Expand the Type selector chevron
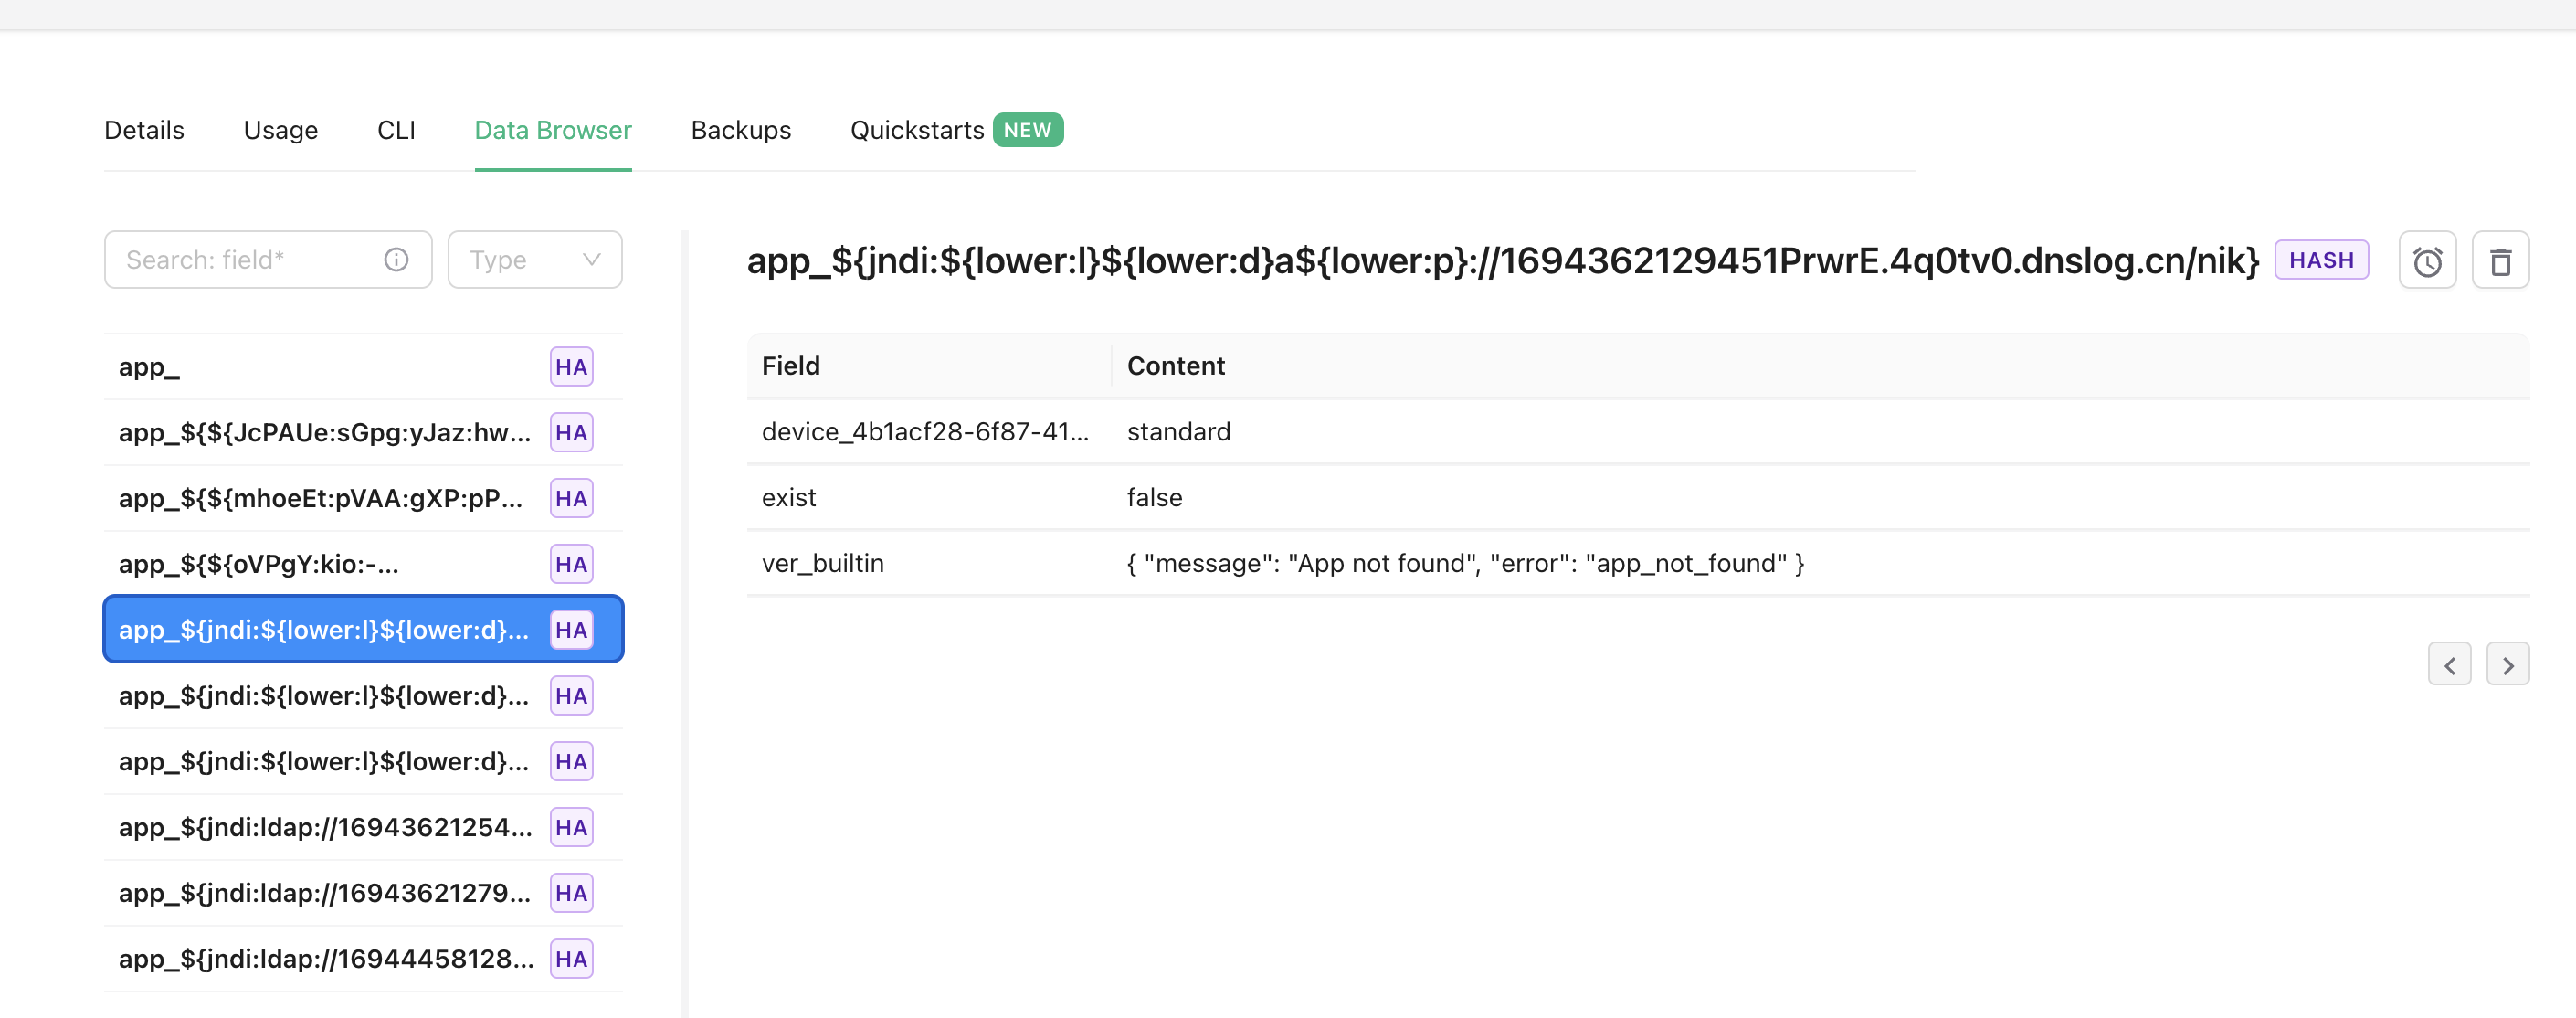The image size is (2576, 1018). coord(589,259)
